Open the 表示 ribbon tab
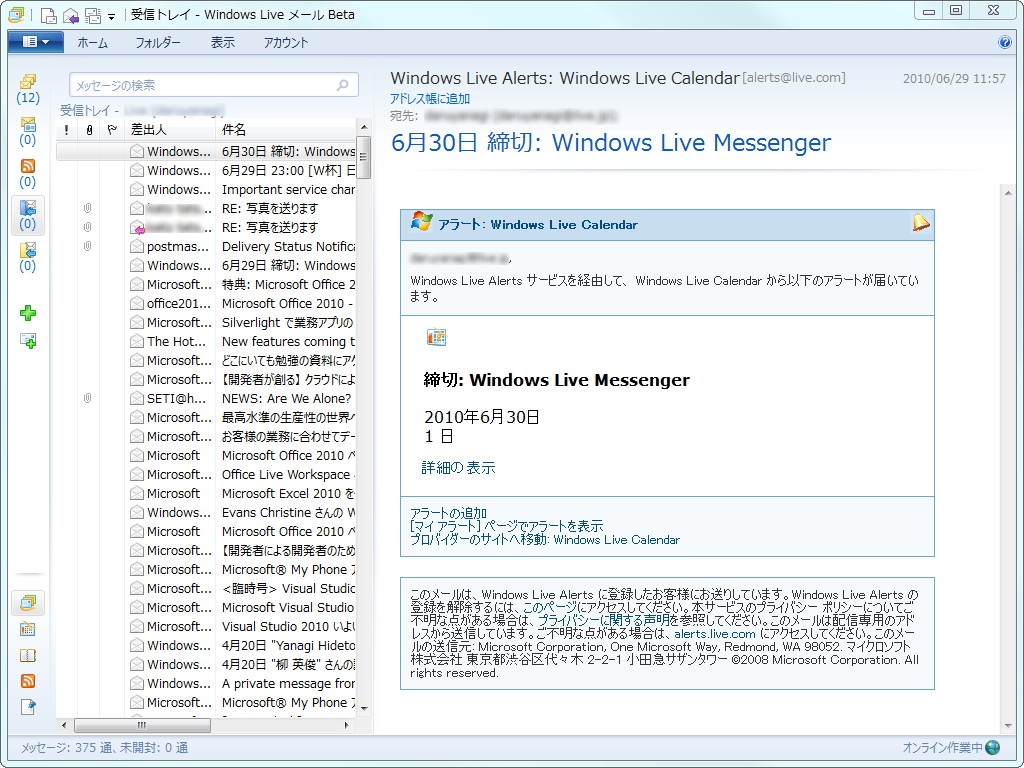 point(222,43)
